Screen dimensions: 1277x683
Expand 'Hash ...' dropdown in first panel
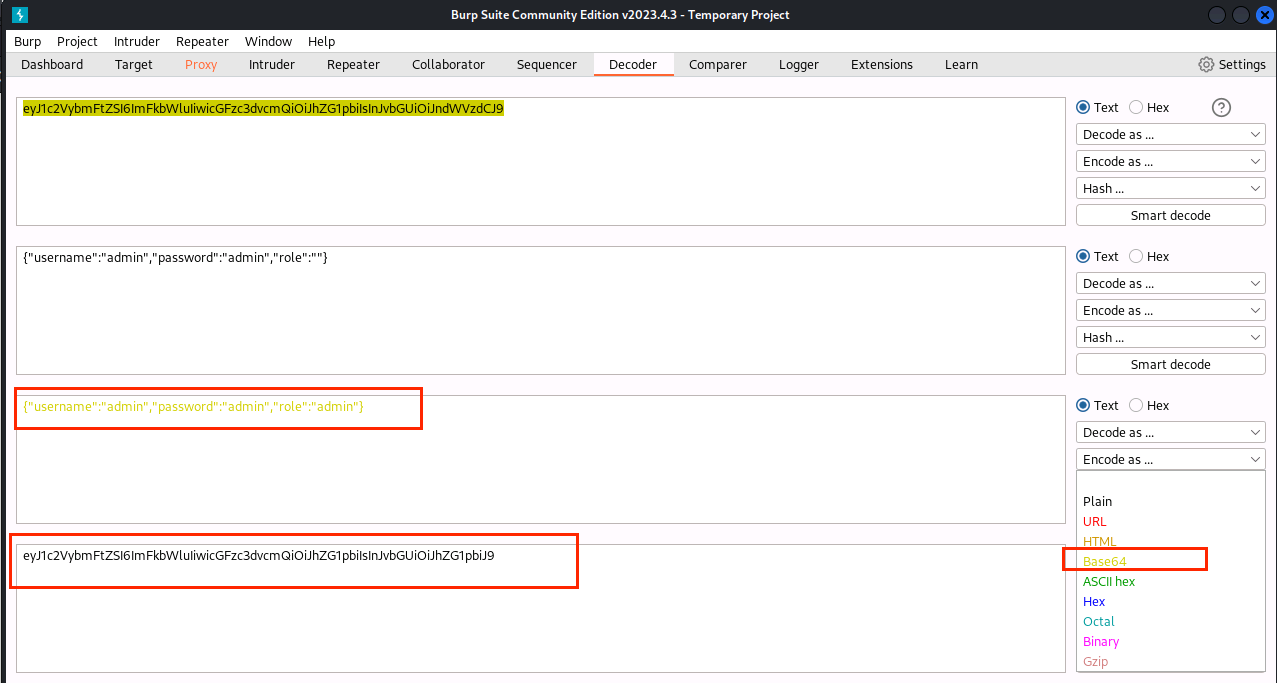1171,188
